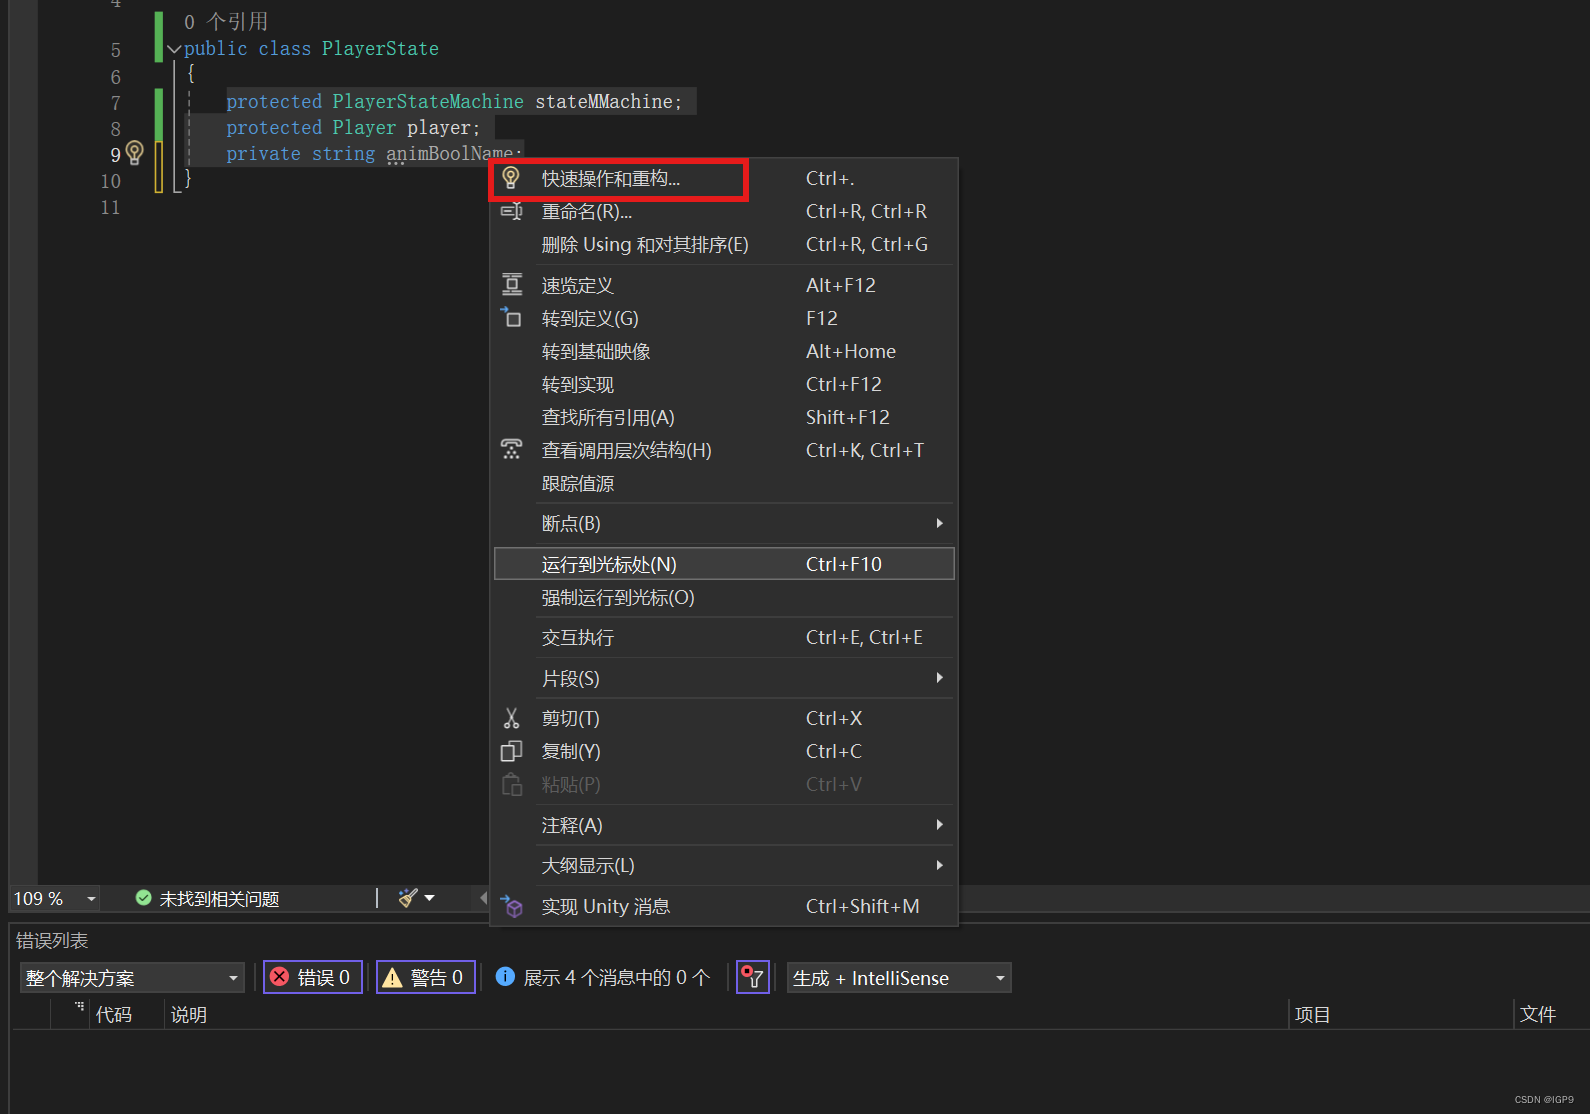
Task: Select 剪切(T) menu entry
Action: click(x=724, y=718)
